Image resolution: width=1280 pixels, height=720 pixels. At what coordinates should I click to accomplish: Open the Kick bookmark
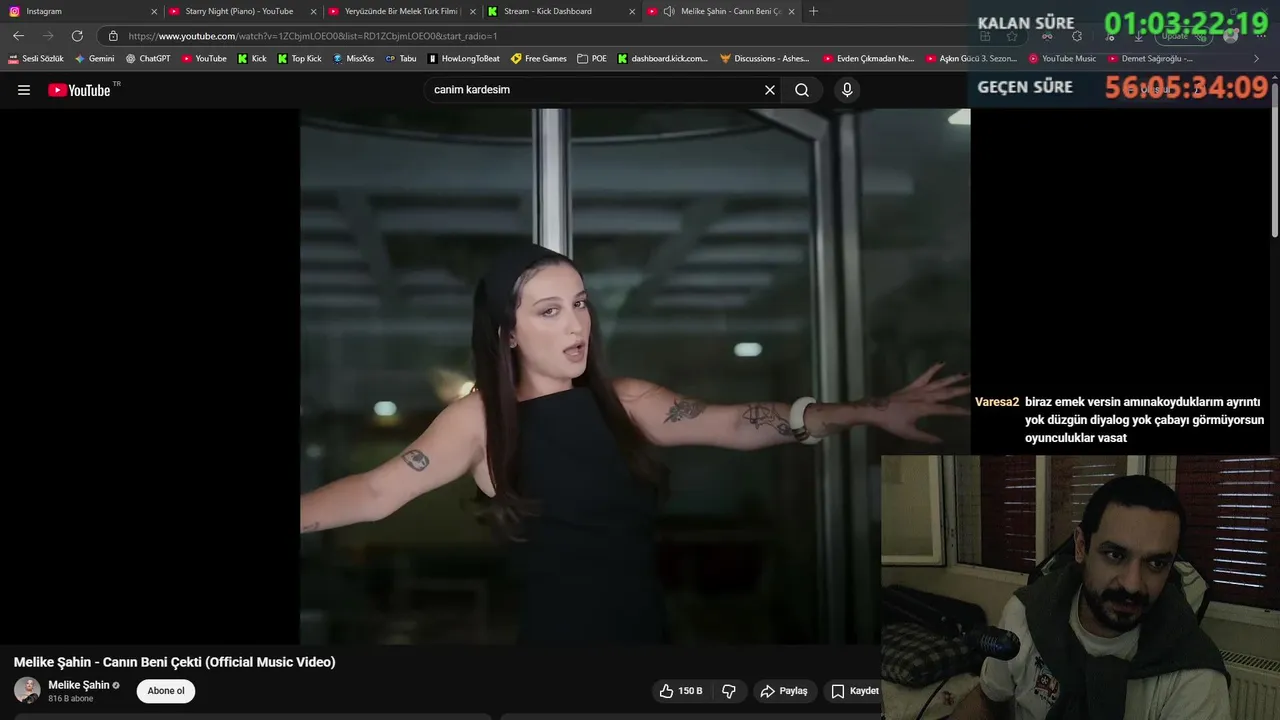coord(252,59)
